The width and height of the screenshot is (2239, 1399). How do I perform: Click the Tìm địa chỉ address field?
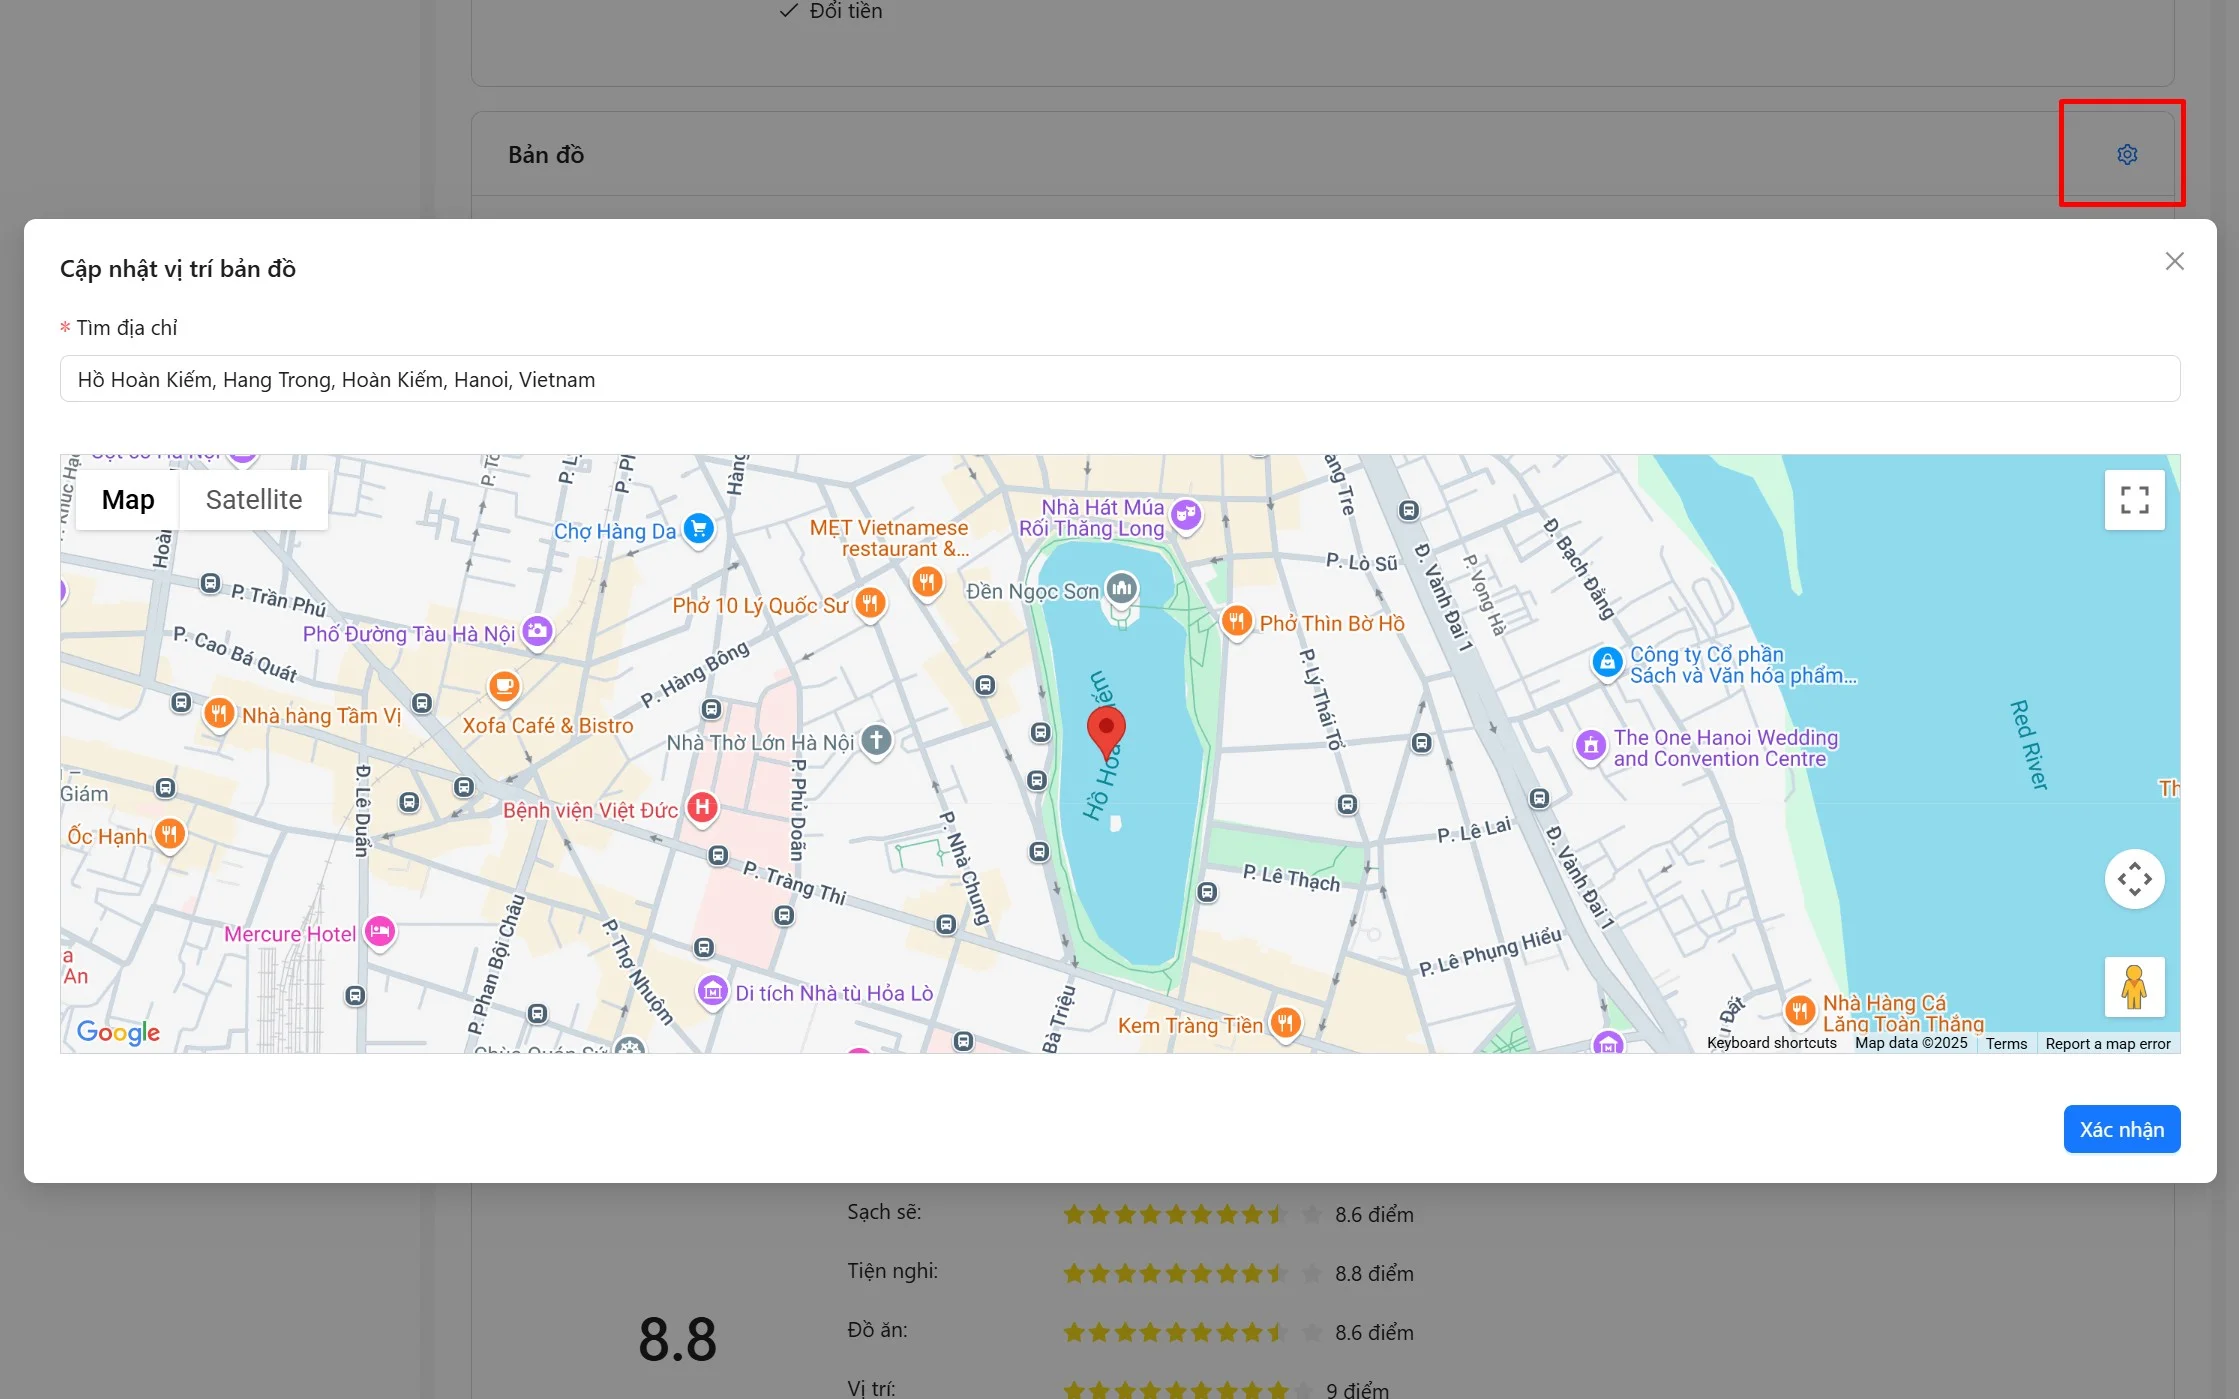[x=1119, y=379]
